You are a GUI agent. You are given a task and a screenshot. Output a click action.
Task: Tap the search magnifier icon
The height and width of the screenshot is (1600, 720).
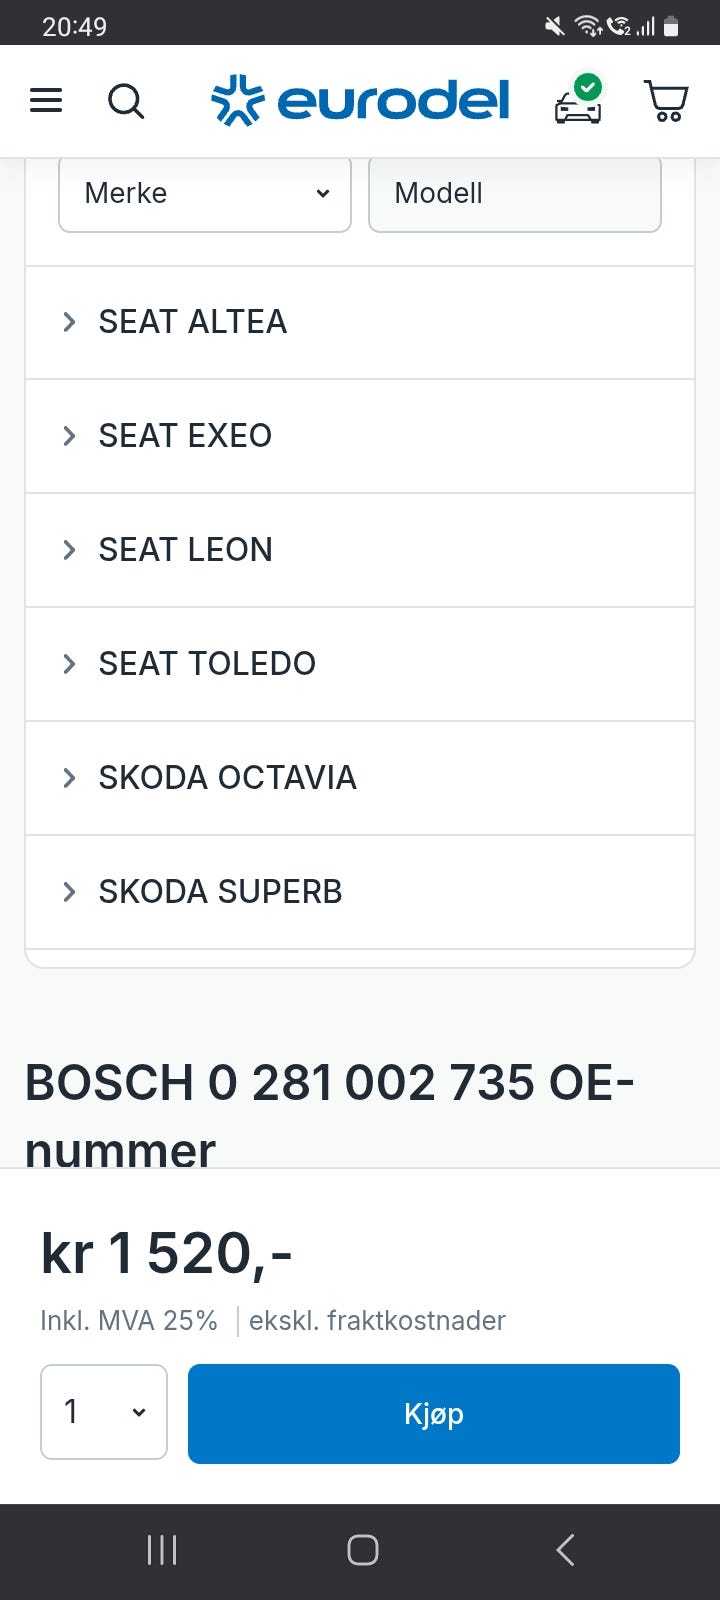pyautogui.click(x=126, y=101)
